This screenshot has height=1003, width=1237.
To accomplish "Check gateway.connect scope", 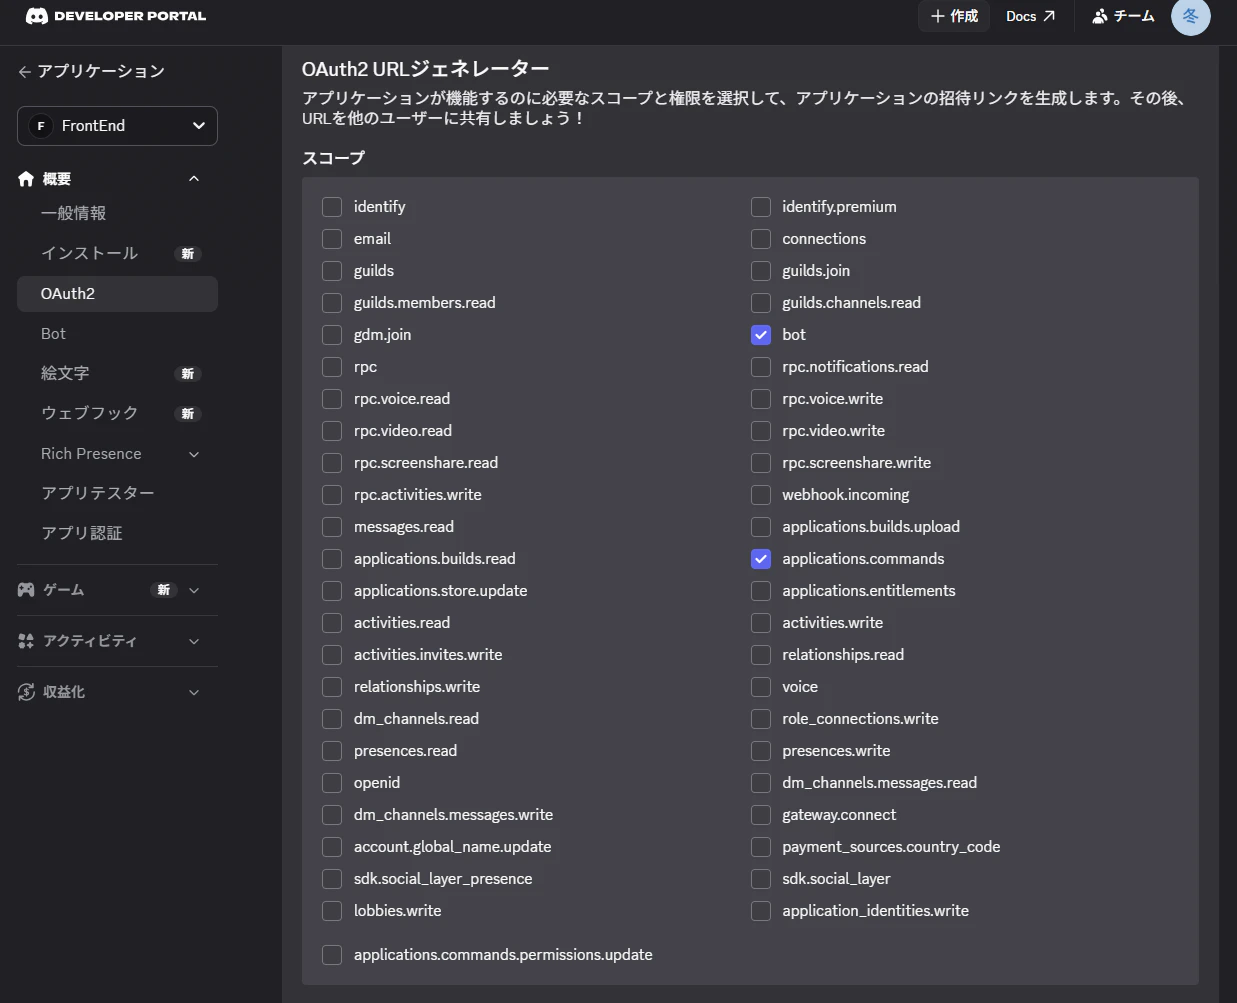I will click(x=761, y=815).
